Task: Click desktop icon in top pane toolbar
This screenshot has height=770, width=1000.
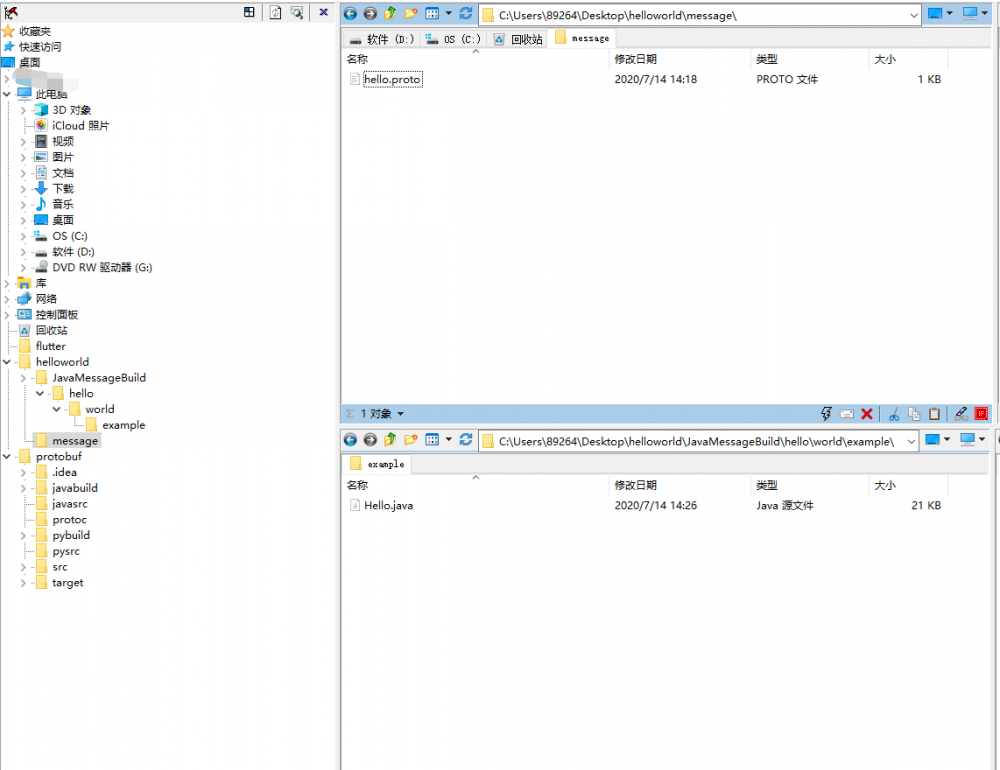Action: [935, 13]
